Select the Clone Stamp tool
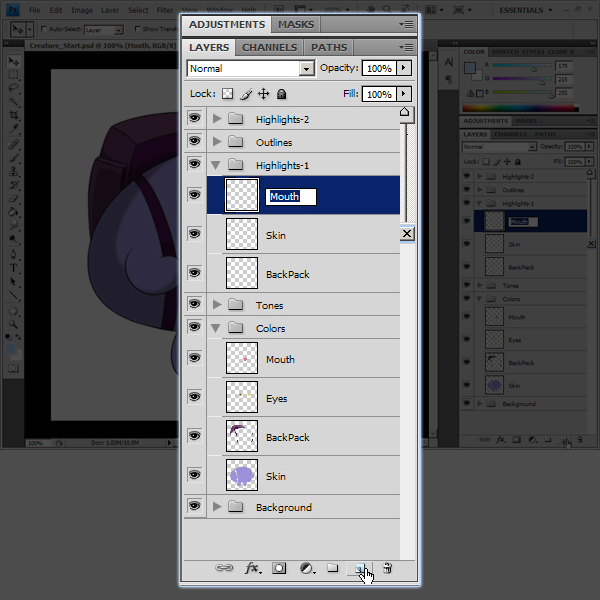This screenshot has width=600, height=600. [x=13, y=171]
